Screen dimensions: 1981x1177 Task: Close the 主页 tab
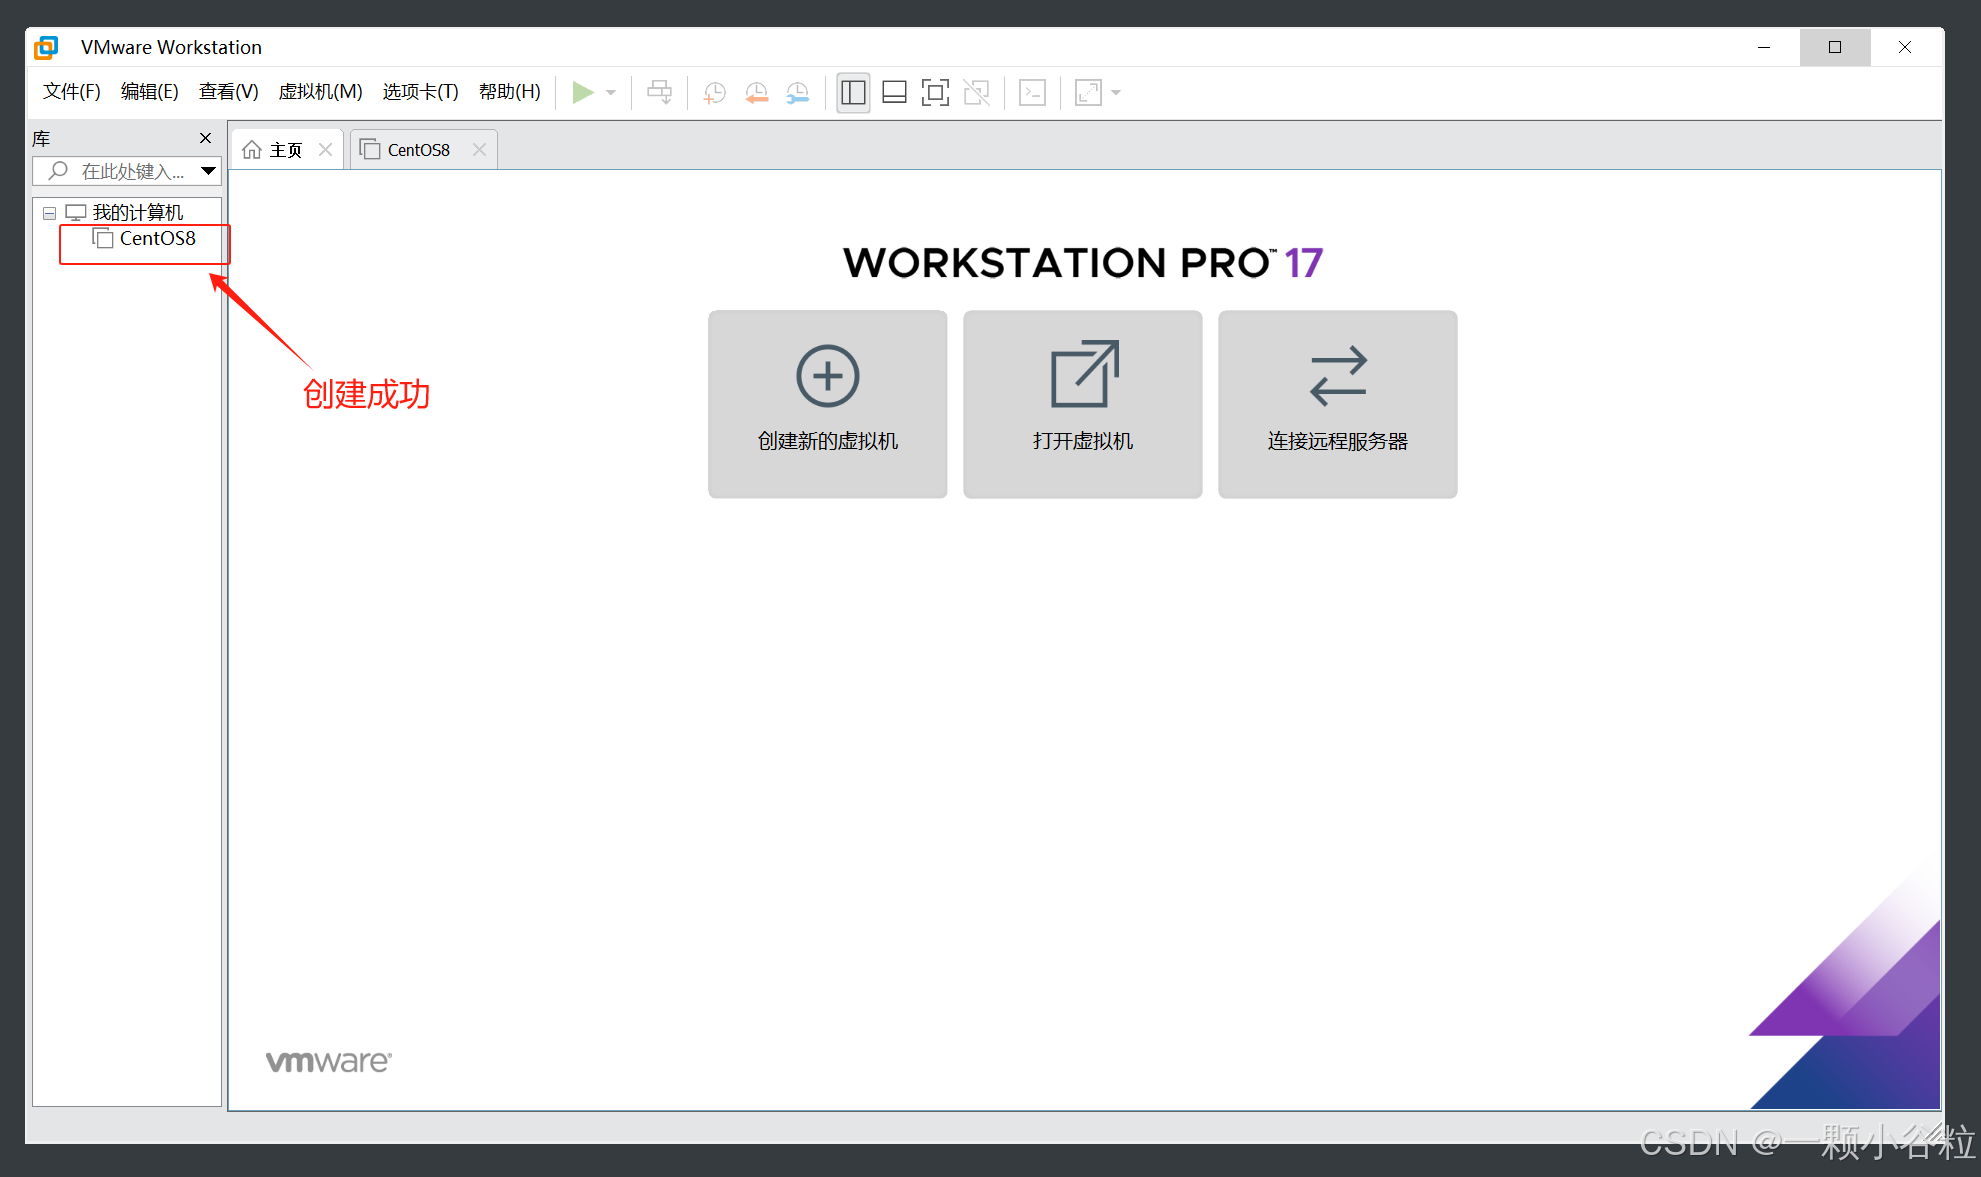click(x=325, y=150)
